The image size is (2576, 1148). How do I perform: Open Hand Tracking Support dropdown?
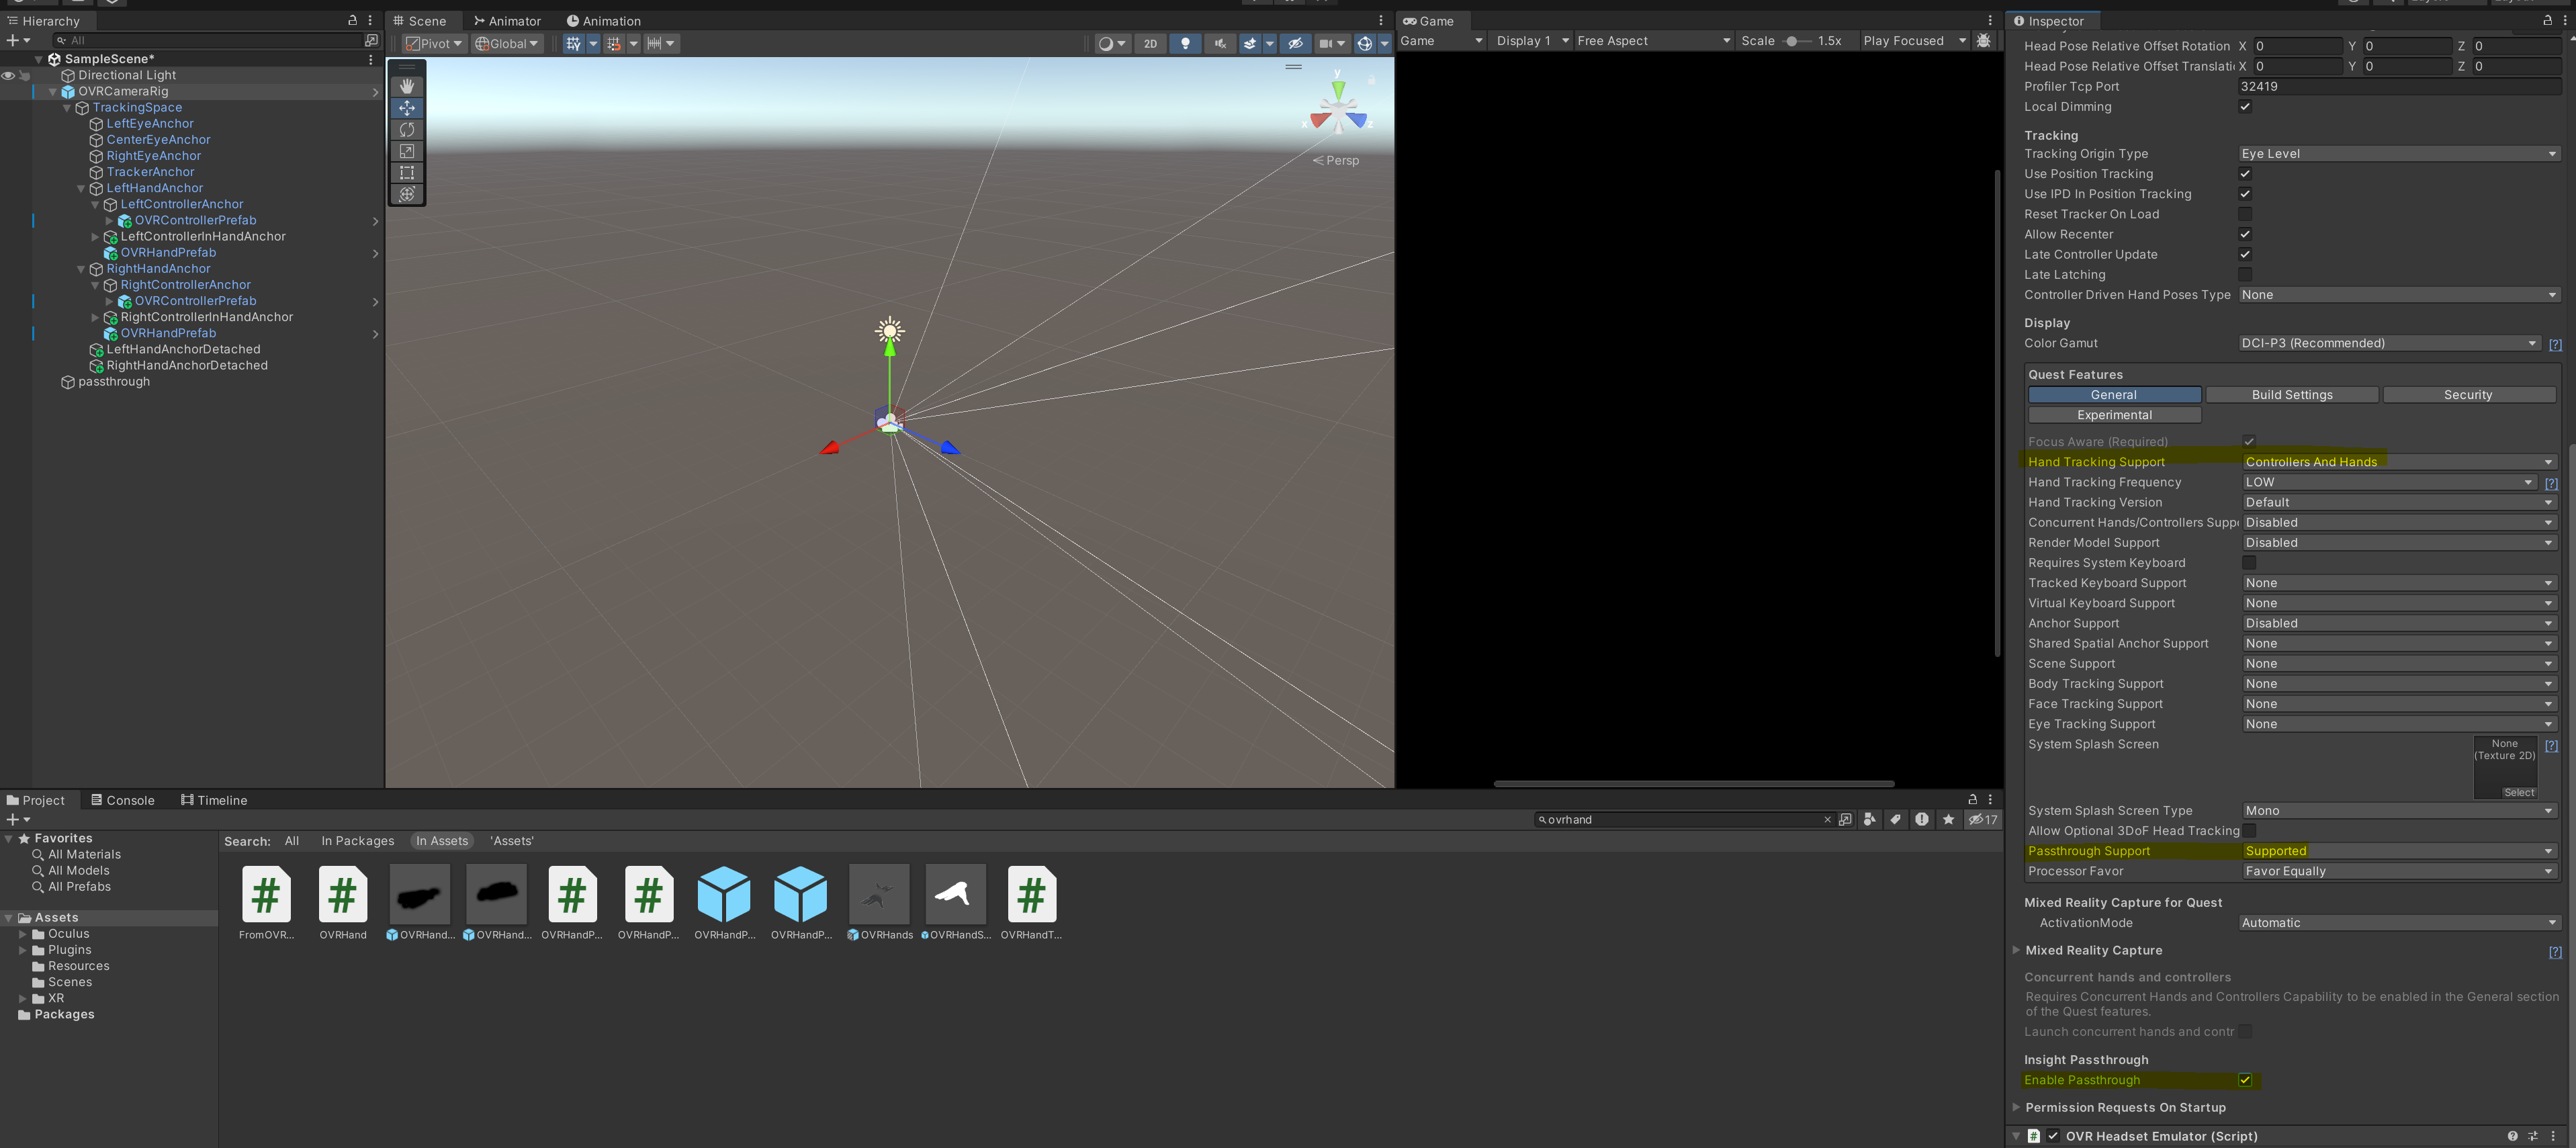pyautogui.click(x=2397, y=462)
